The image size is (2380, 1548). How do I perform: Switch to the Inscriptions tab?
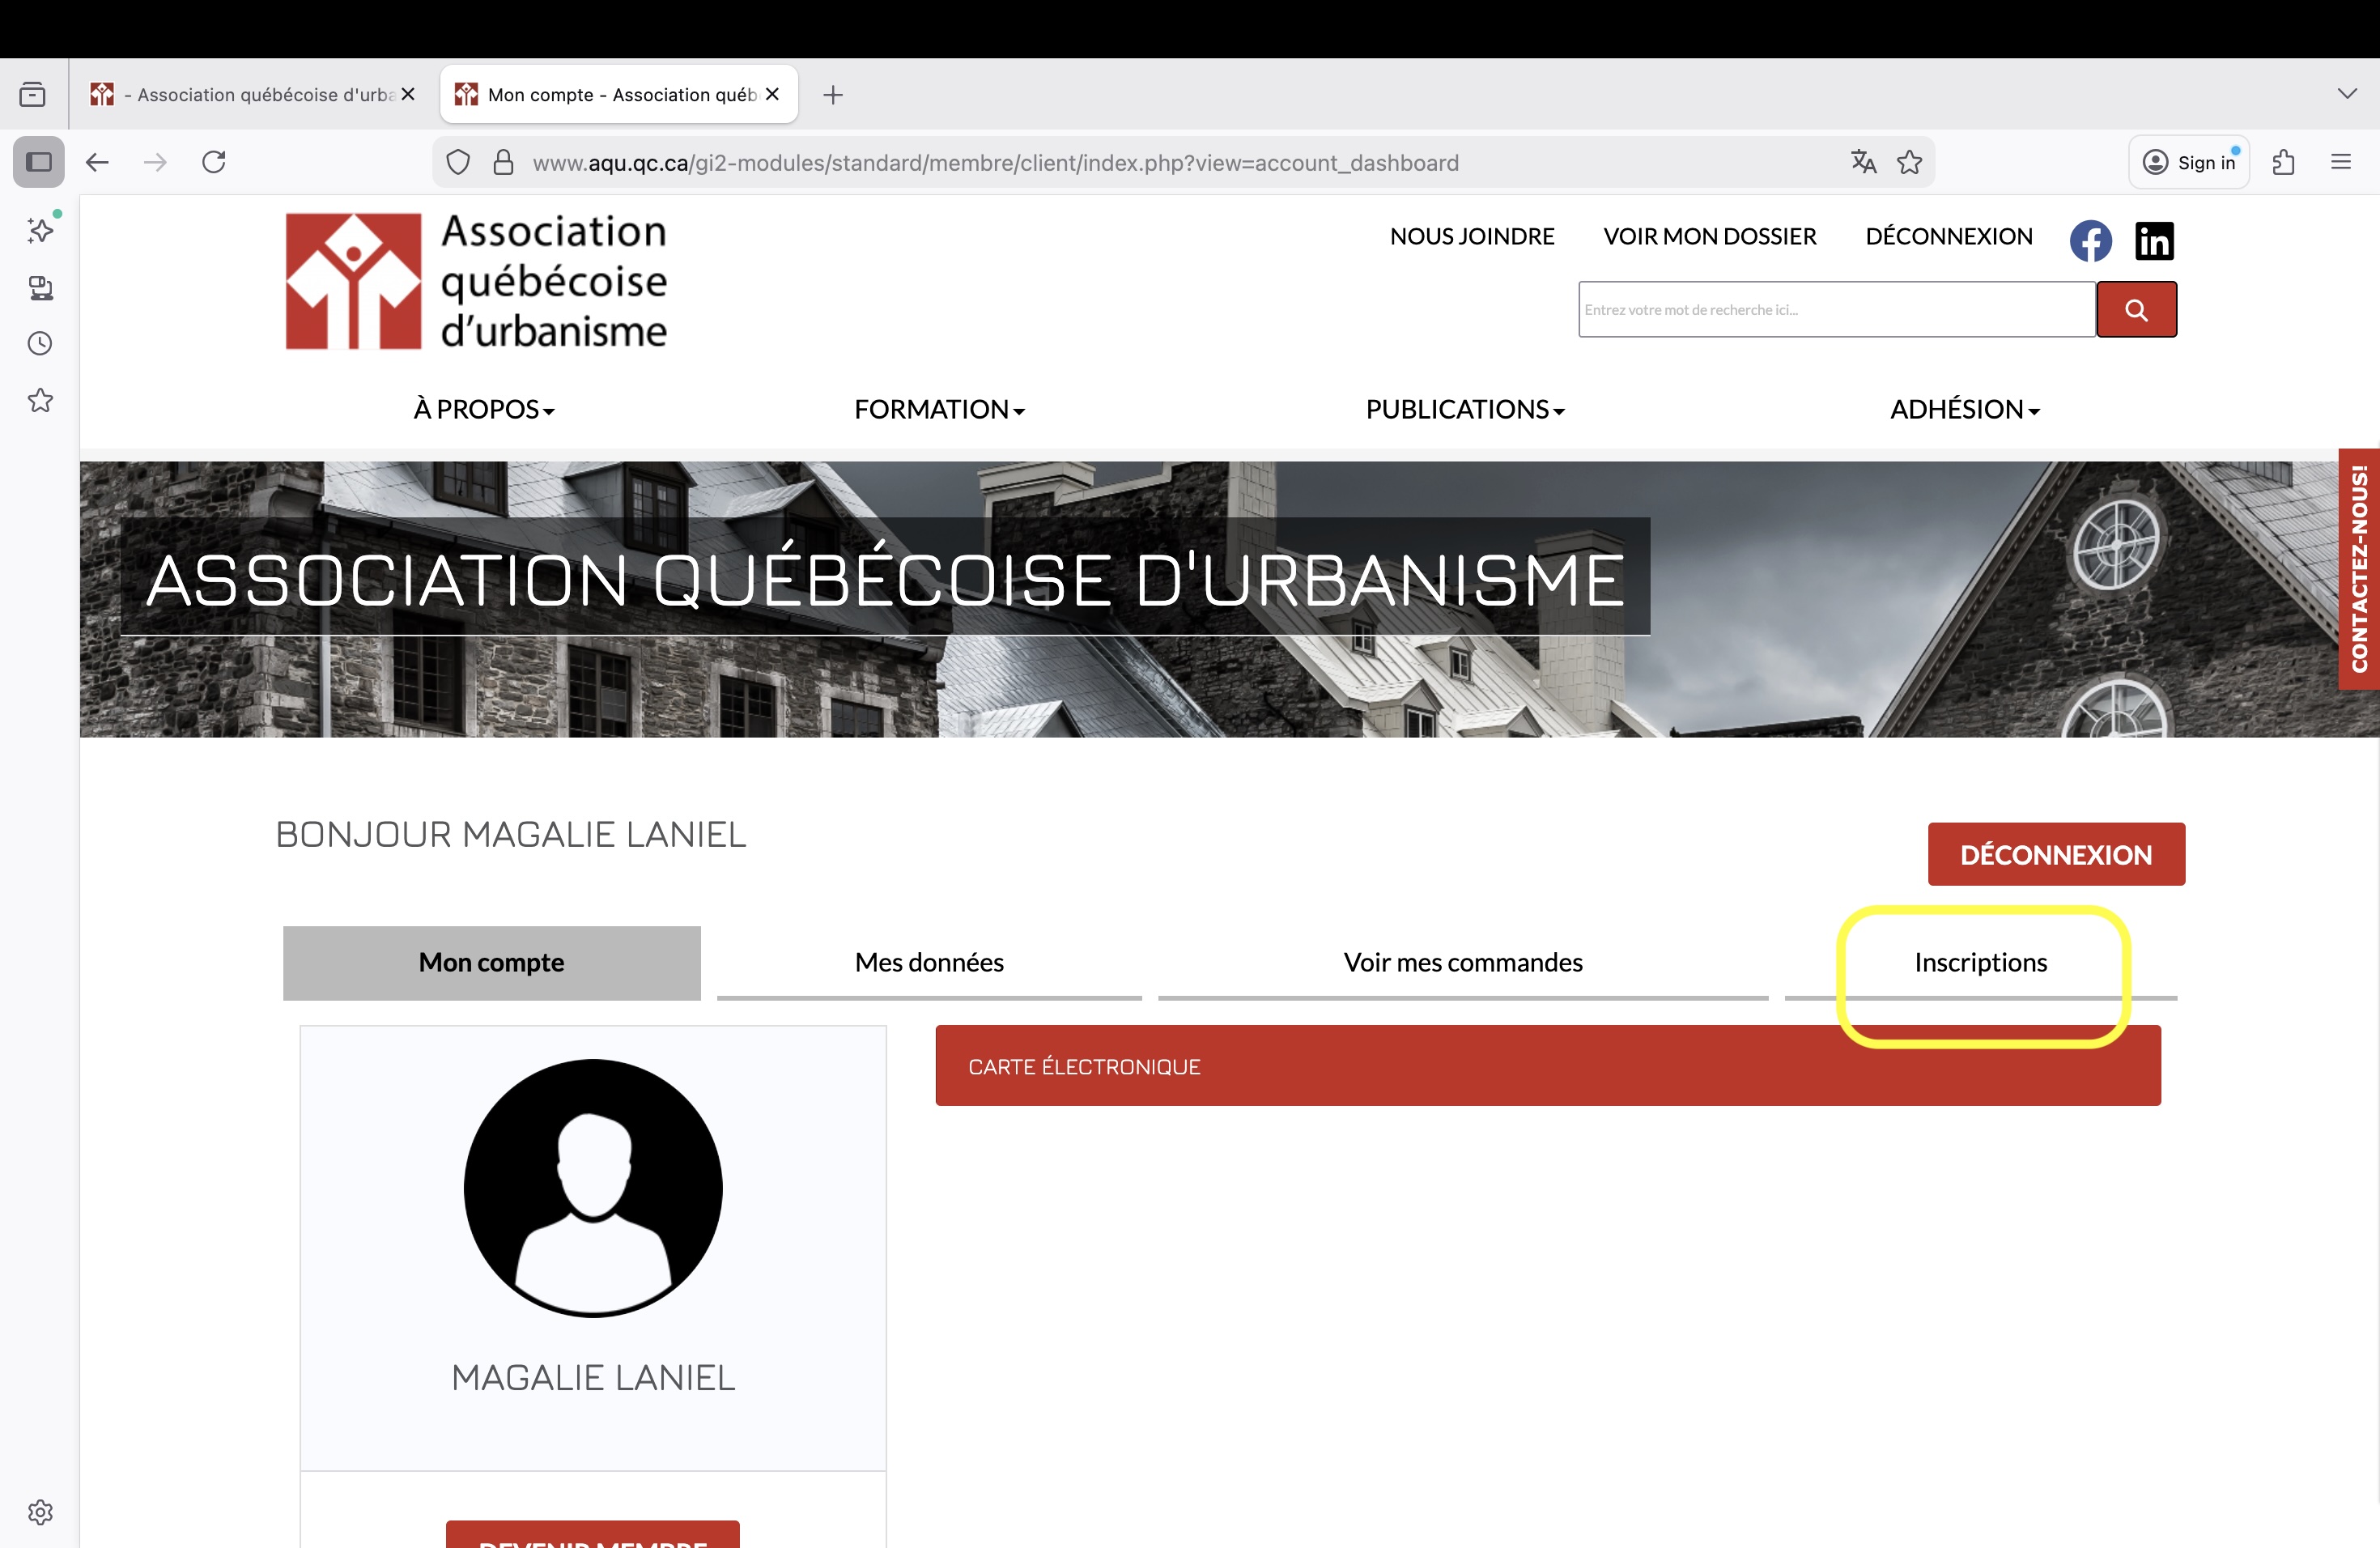point(1980,962)
